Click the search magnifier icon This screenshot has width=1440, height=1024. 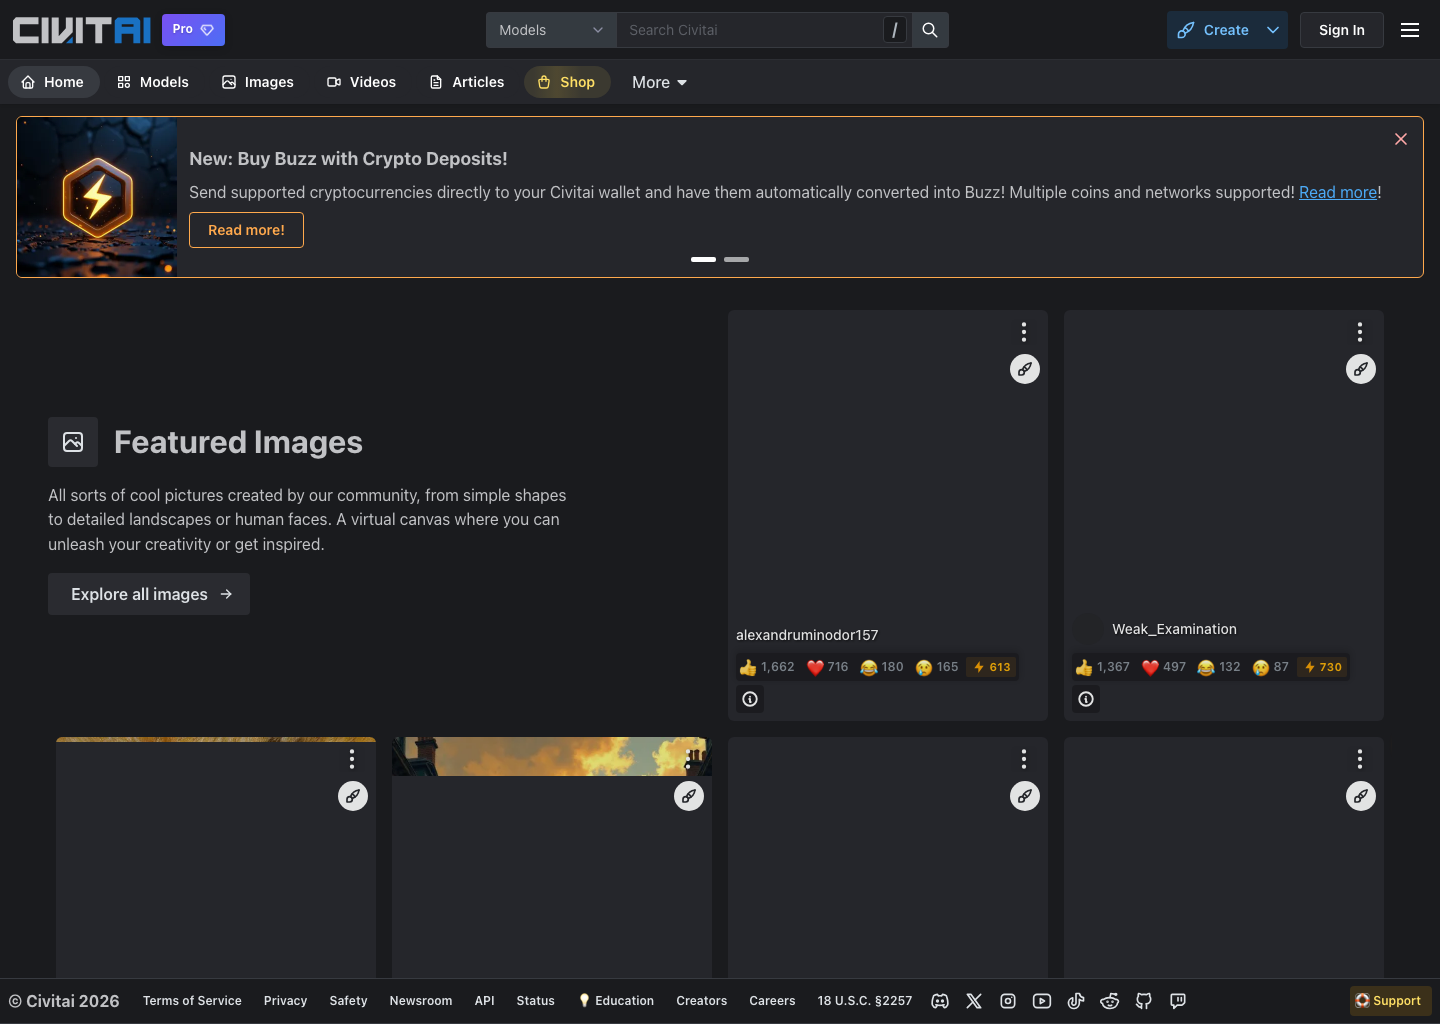929,30
